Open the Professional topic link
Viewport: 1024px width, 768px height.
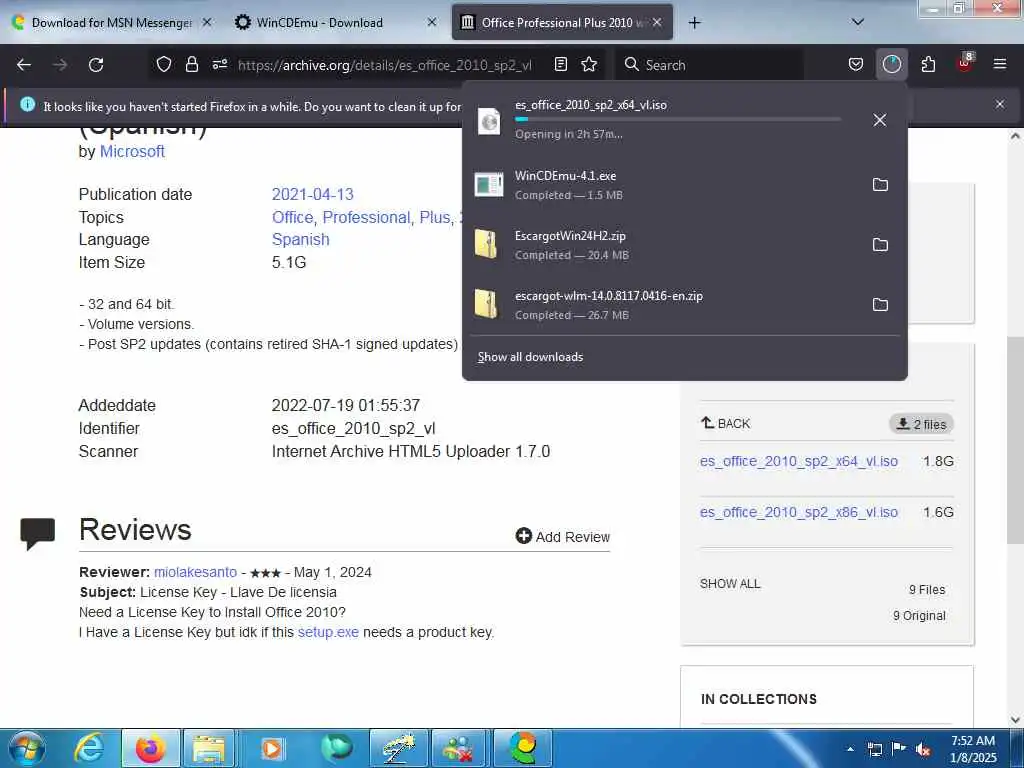click(x=368, y=217)
